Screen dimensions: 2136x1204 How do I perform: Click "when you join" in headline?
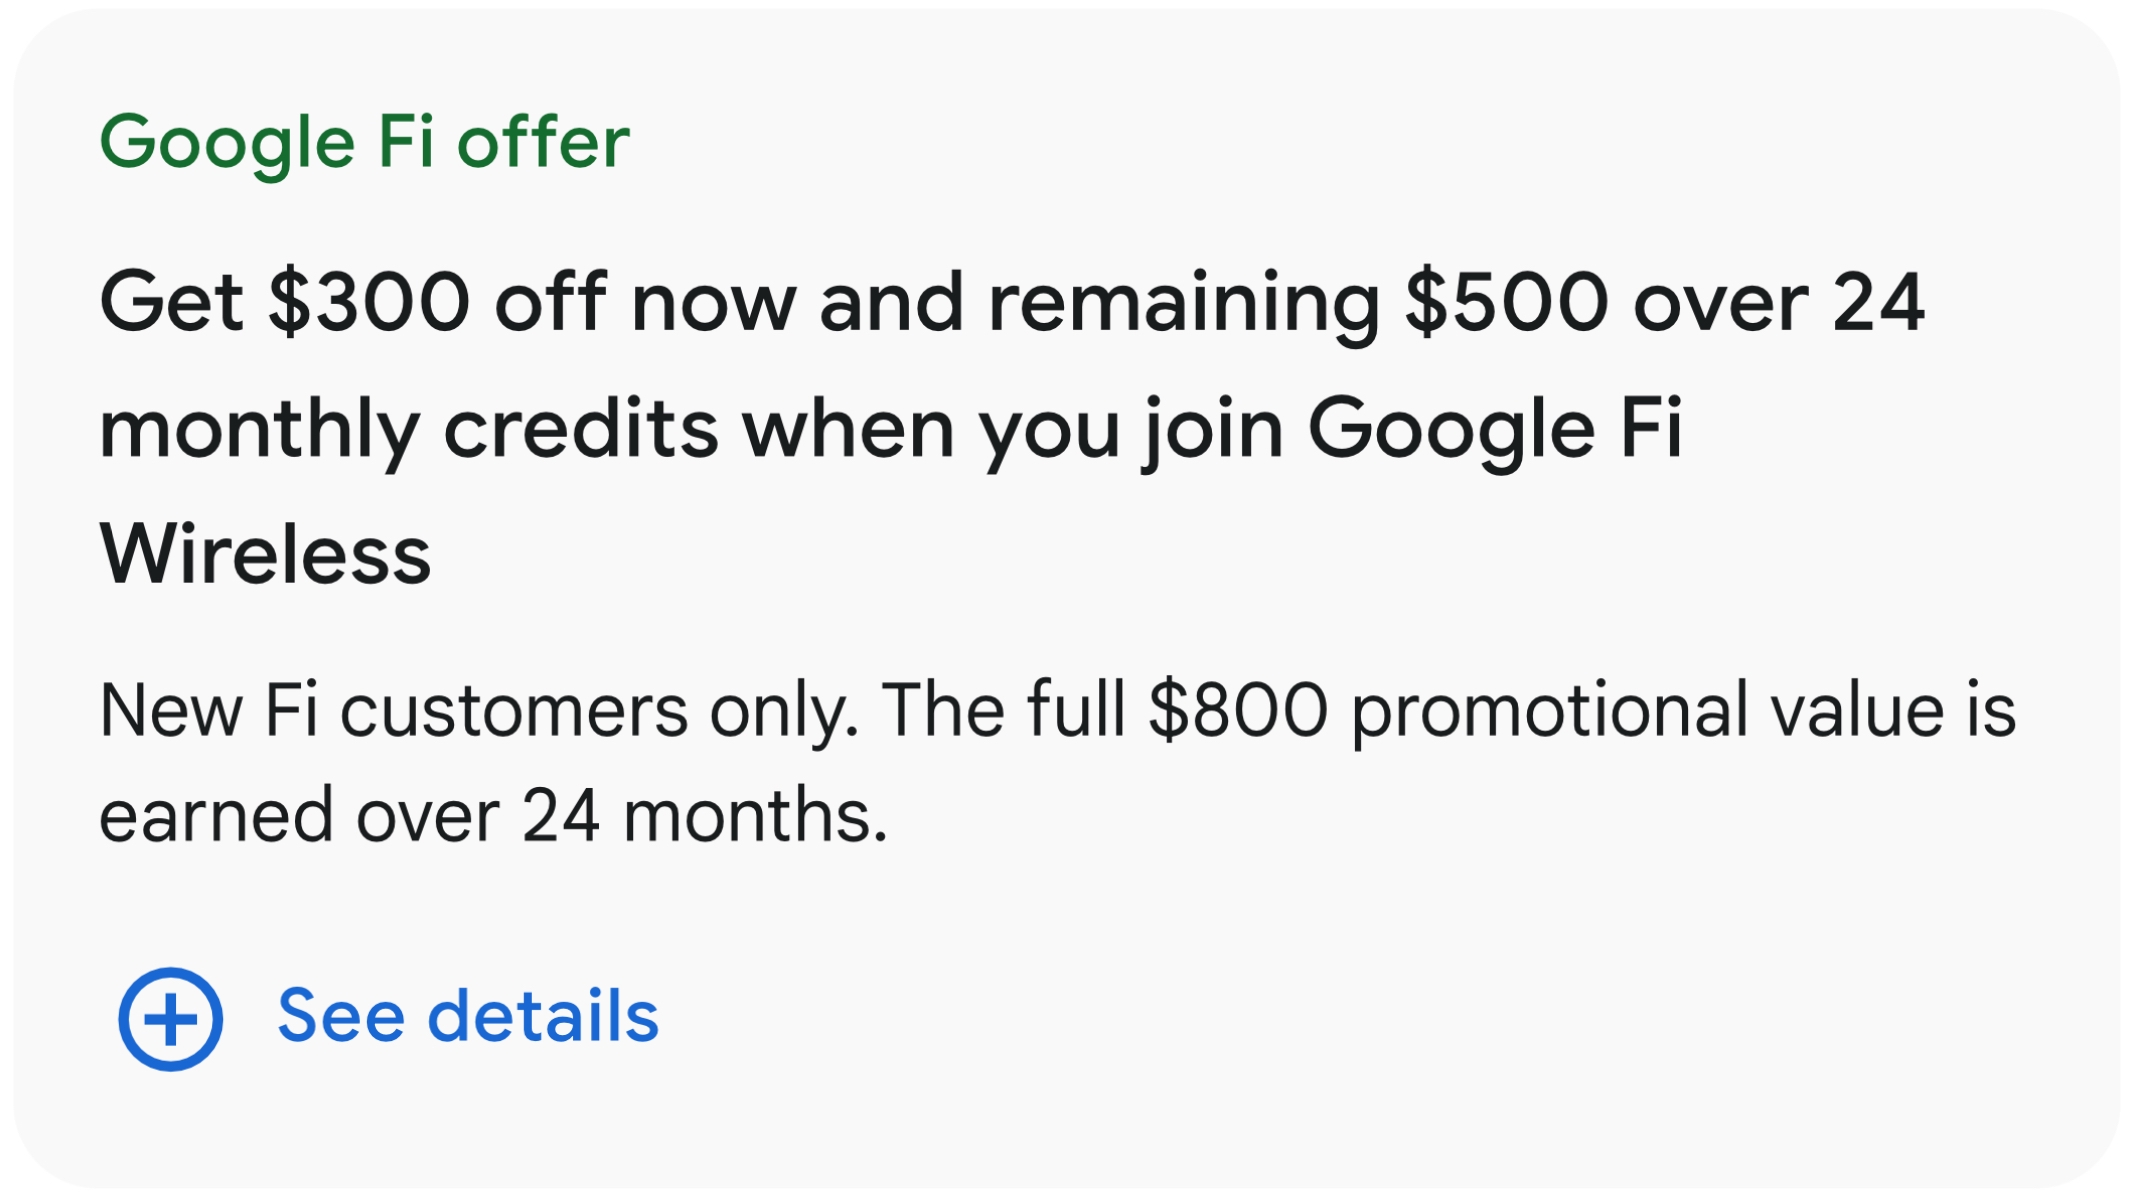(1012, 429)
